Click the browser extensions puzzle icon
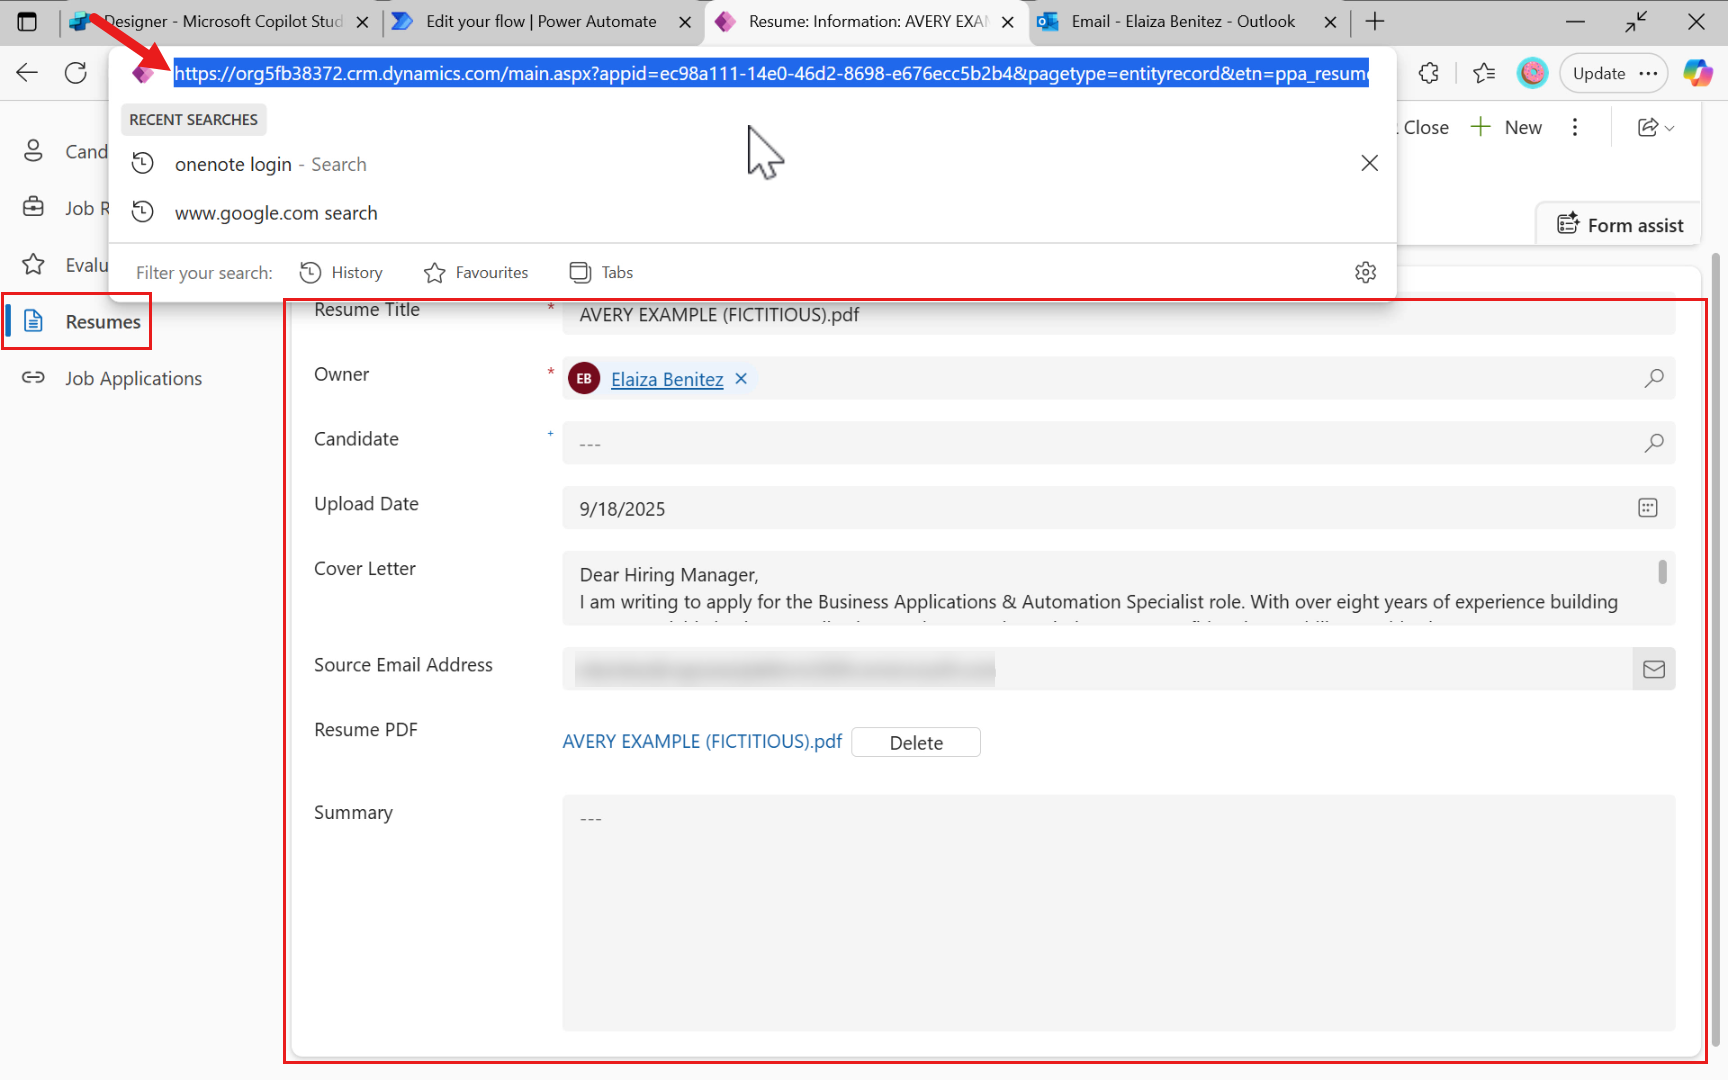 1428,72
